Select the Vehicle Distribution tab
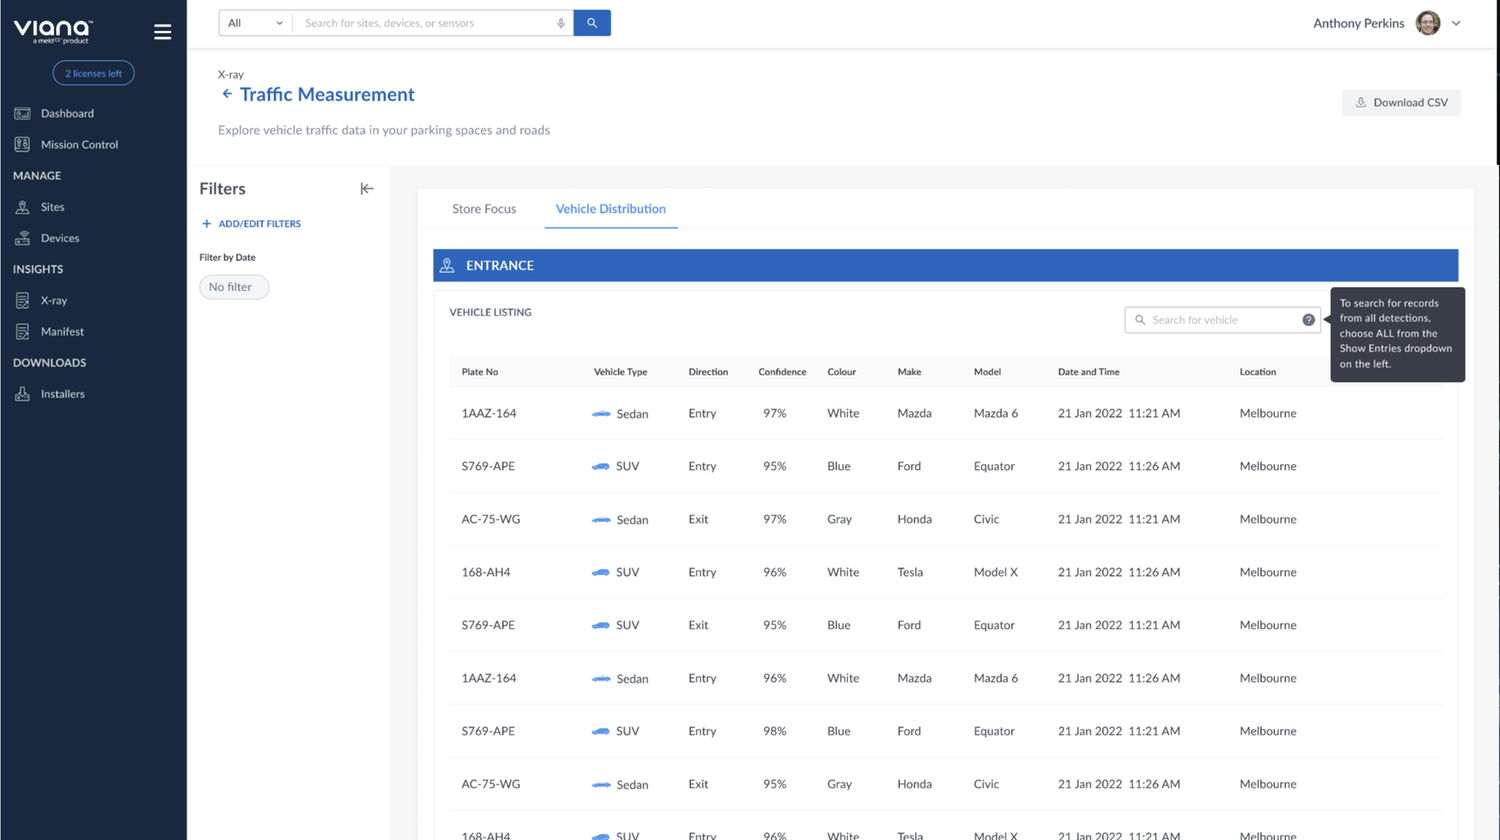 610,209
